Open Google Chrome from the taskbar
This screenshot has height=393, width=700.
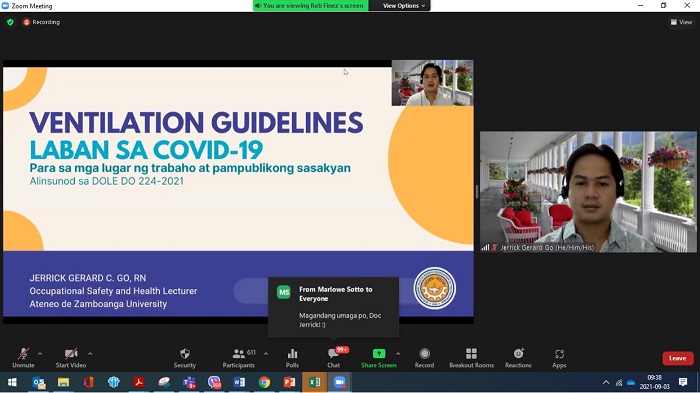pyautogui.click(x=264, y=382)
